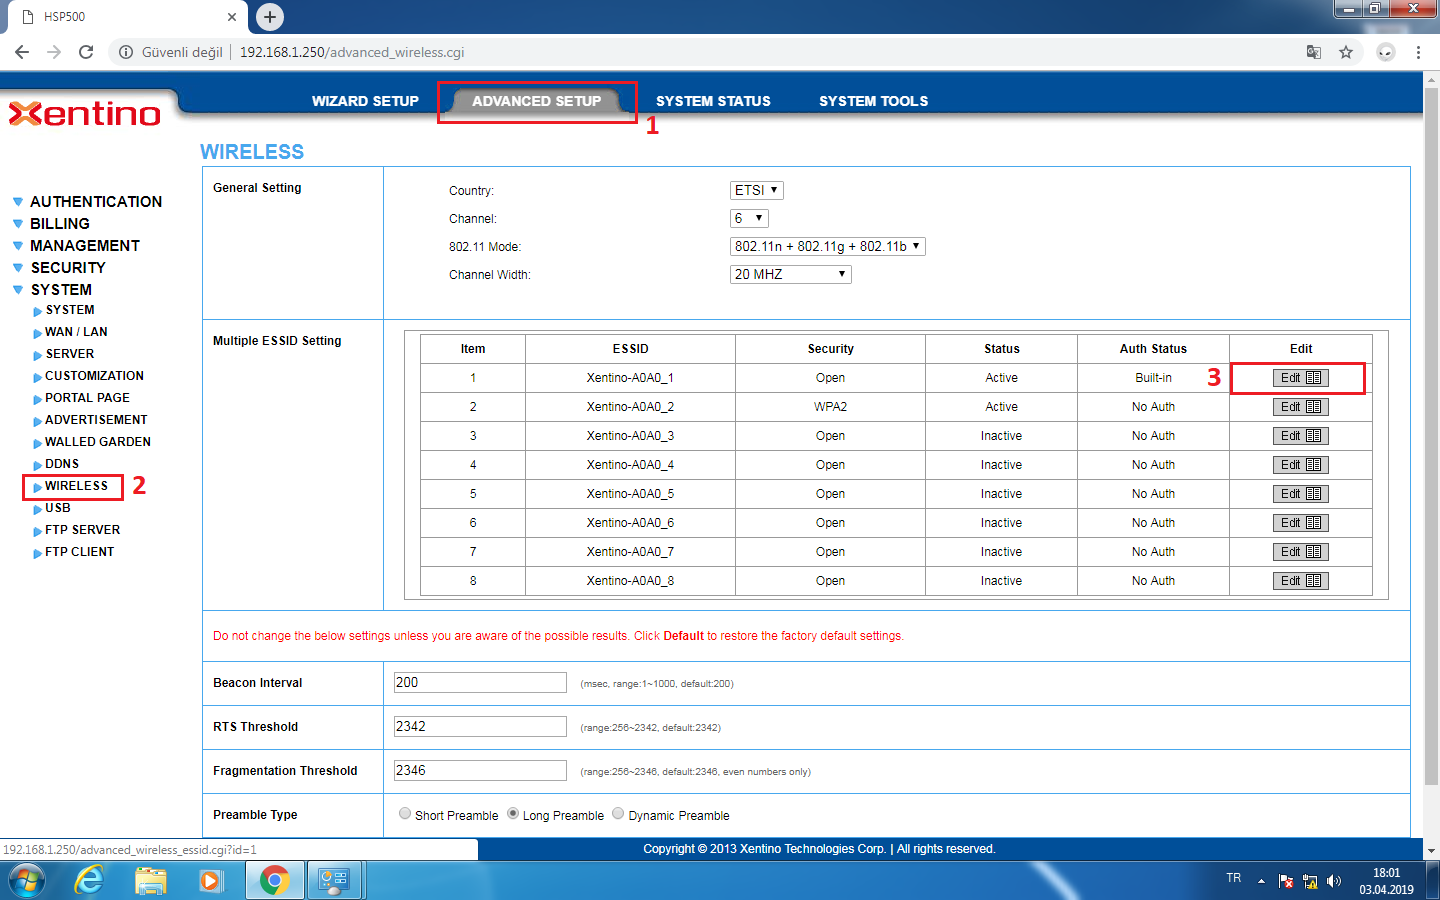Screen dimensions: 1440x900
Task: Open WAN / LAN in the sidebar
Action: pos(76,332)
